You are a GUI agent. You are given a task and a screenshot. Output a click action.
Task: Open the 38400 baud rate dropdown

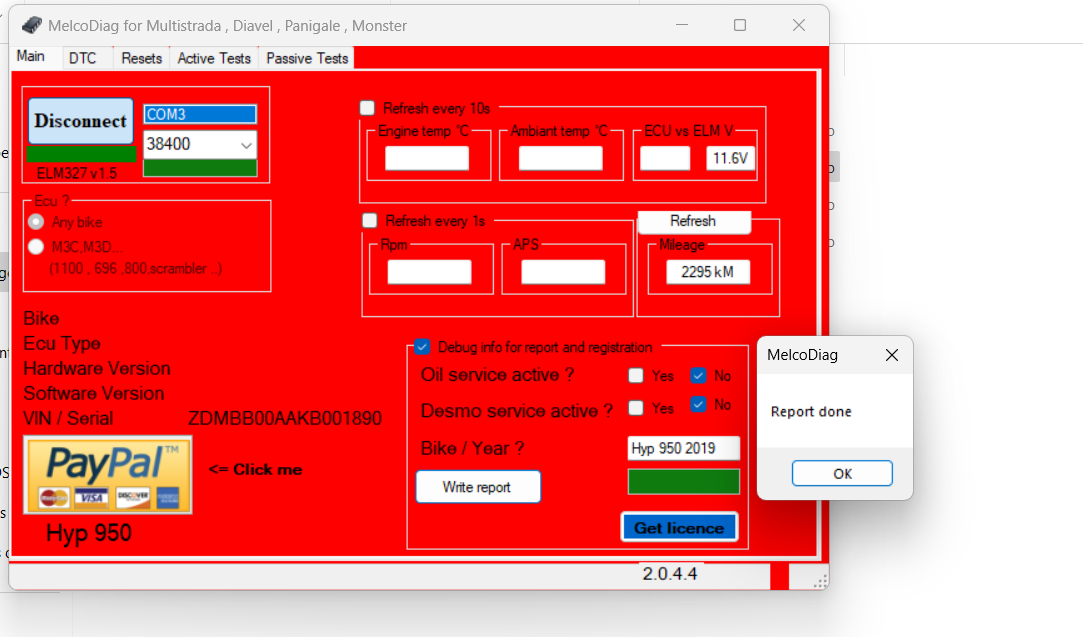click(246, 145)
